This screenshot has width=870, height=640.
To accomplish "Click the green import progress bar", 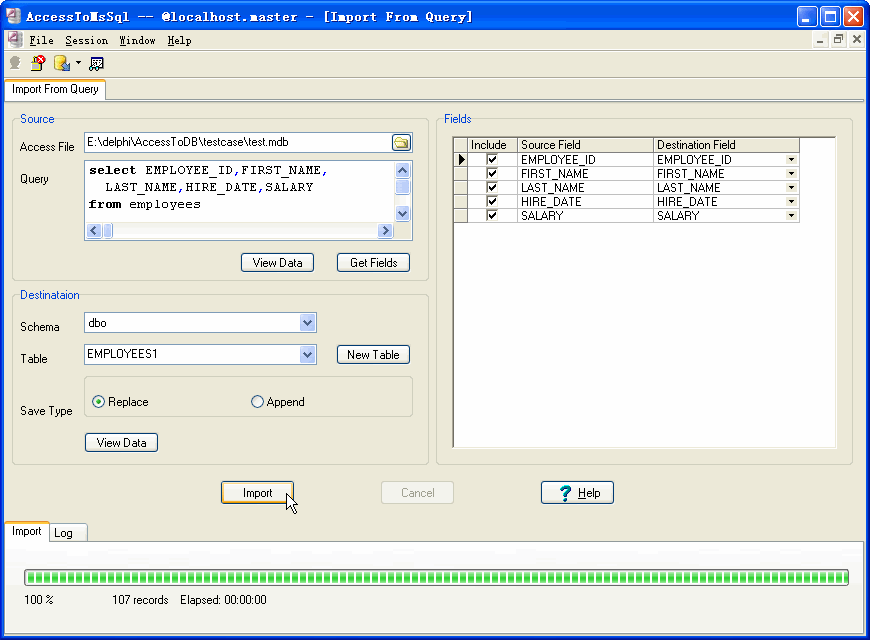I will (x=436, y=577).
